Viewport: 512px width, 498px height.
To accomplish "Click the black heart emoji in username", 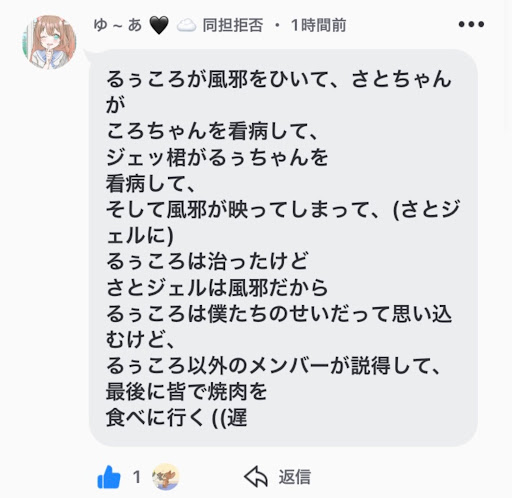I will tap(159, 25).
